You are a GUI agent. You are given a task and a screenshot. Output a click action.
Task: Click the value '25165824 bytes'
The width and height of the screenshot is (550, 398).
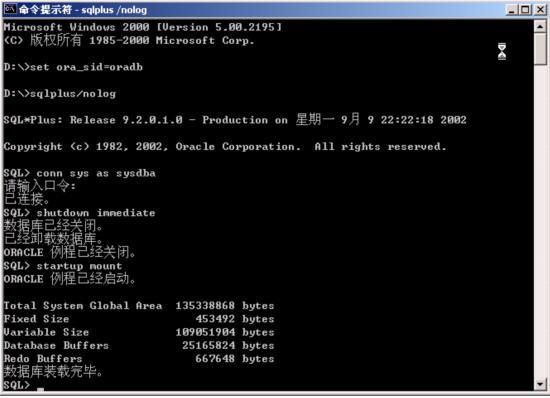[x=228, y=345]
